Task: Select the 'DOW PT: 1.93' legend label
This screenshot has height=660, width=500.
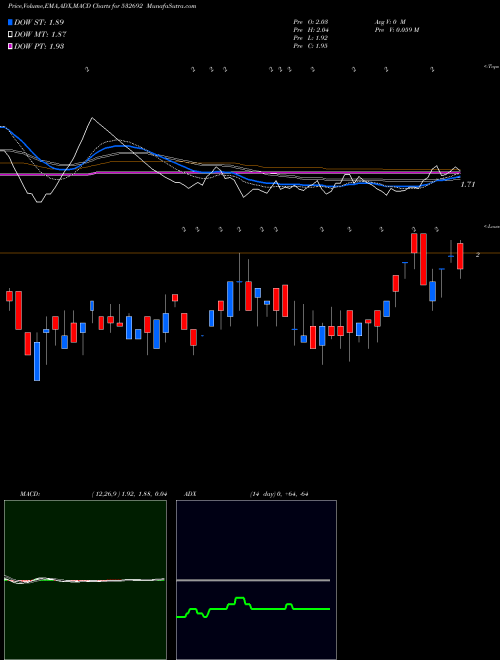Action: point(39,47)
